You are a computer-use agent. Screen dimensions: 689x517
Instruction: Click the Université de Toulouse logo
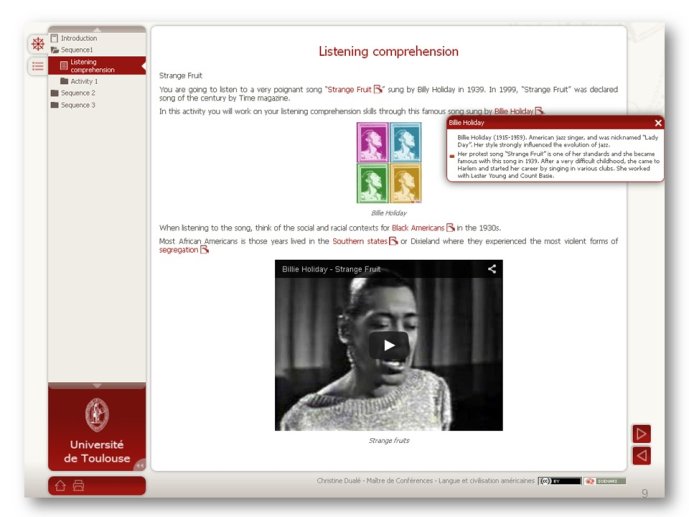97,430
